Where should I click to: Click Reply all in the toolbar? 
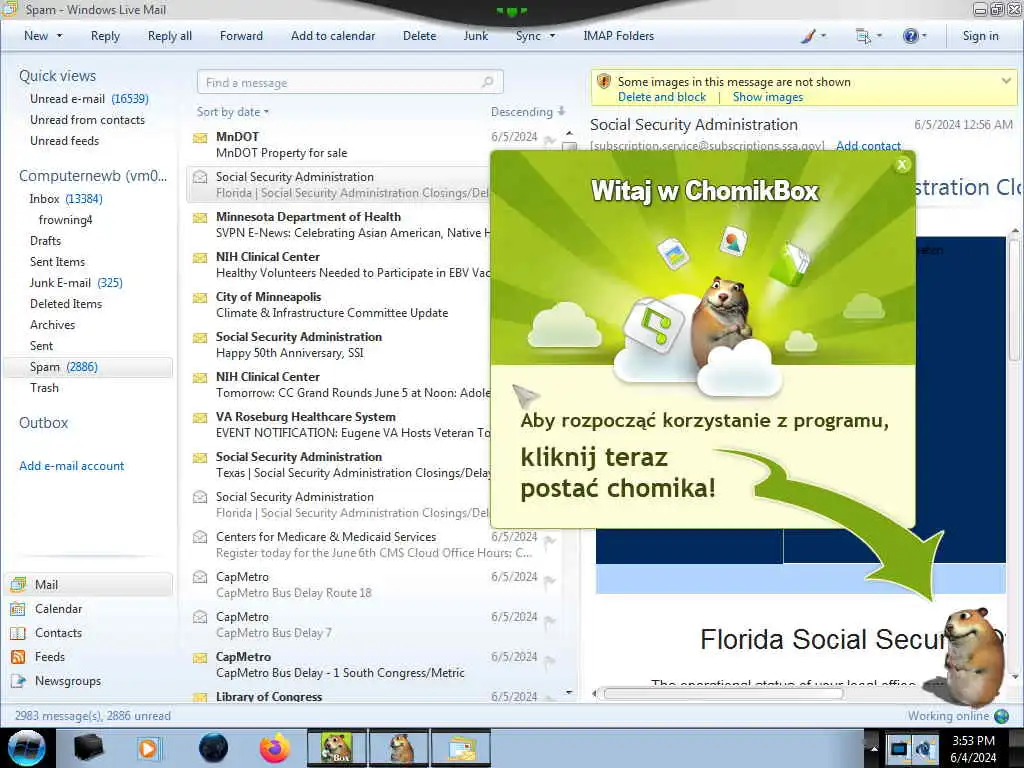pos(170,36)
